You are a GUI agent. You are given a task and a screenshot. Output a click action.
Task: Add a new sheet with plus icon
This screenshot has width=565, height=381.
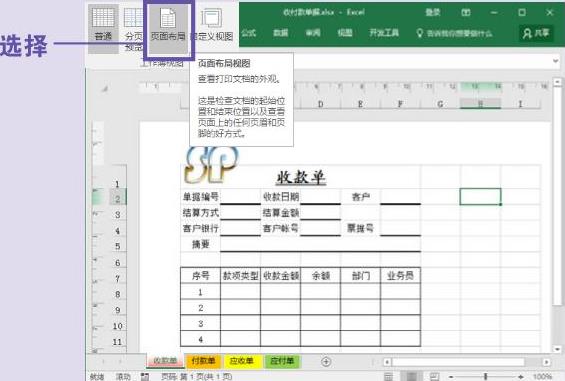coord(326,362)
